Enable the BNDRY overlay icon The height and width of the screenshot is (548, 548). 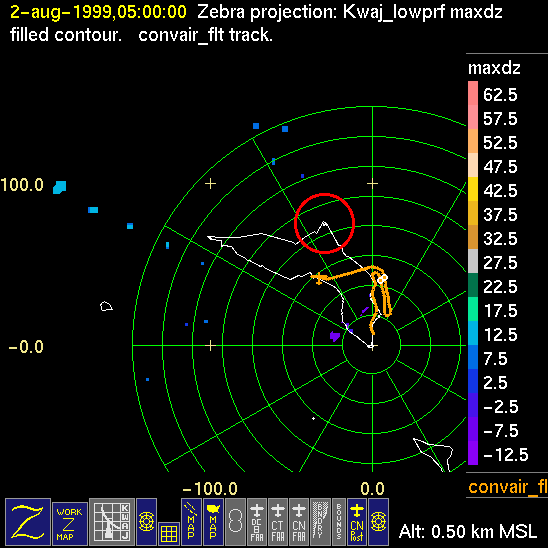(x=320, y=521)
